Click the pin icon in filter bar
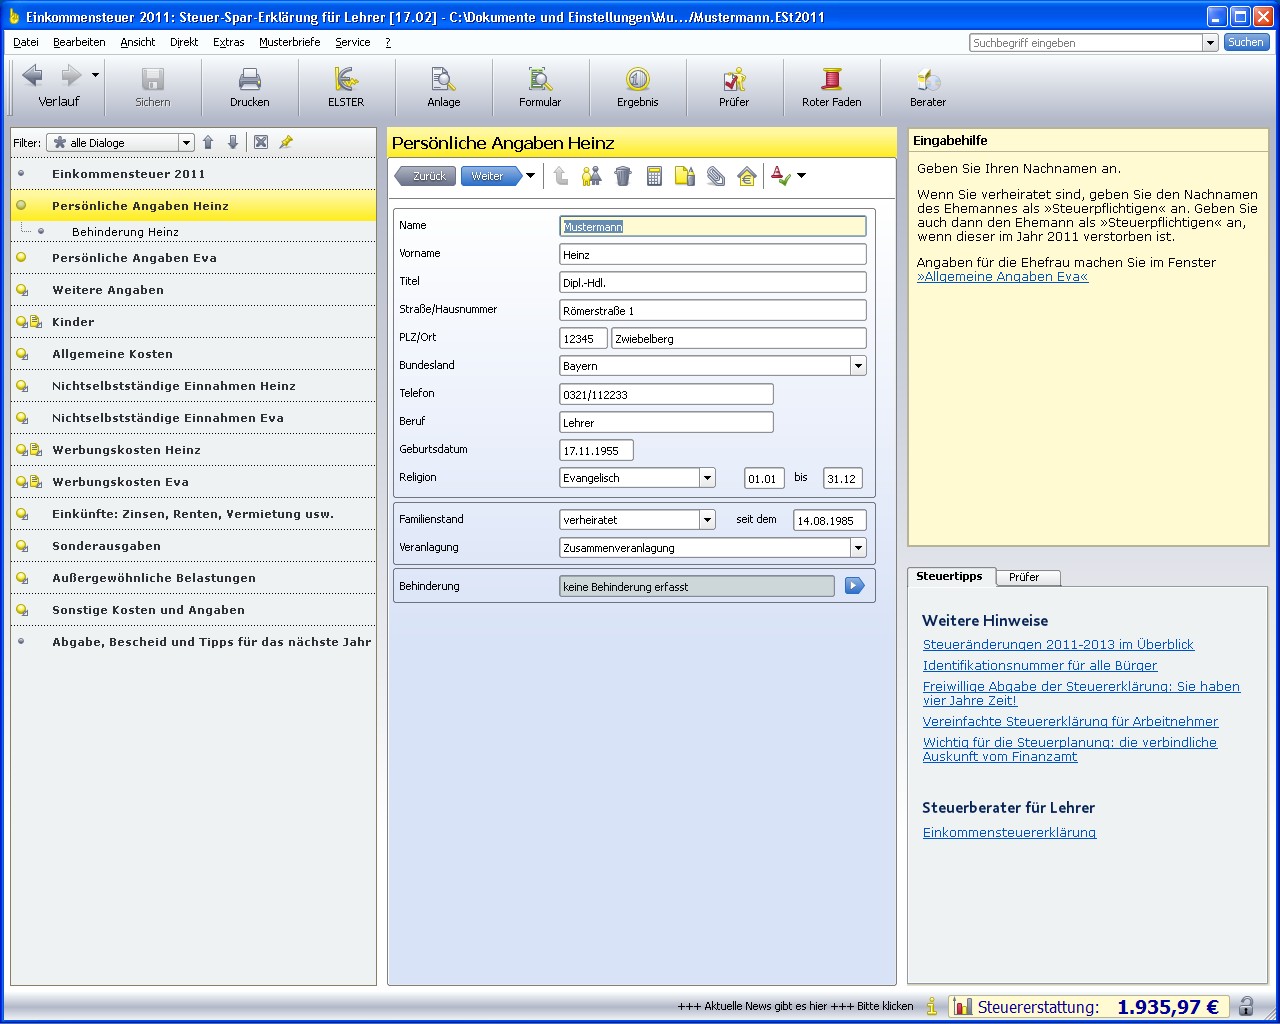This screenshot has height=1024, width=1280. (x=286, y=142)
